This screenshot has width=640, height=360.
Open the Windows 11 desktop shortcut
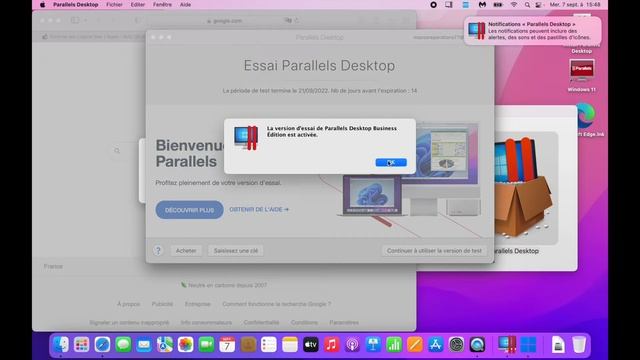(582, 76)
